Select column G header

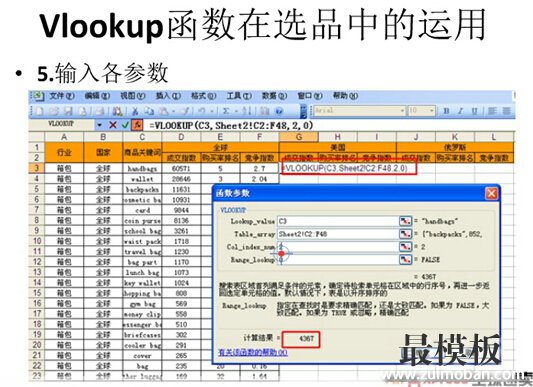(x=299, y=137)
